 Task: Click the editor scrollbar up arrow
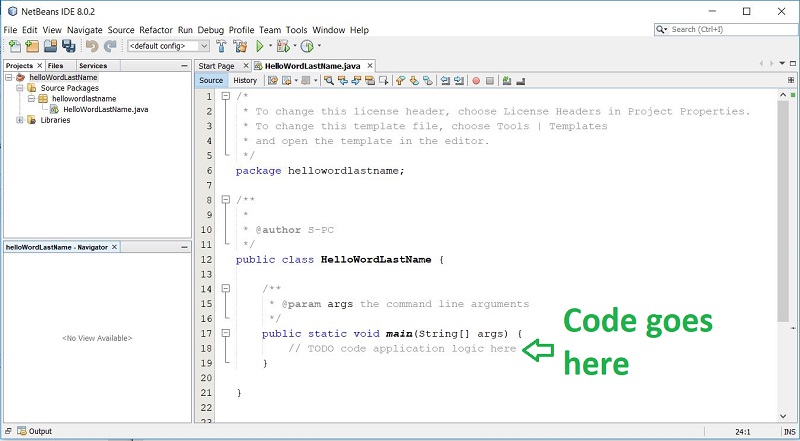pos(783,95)
